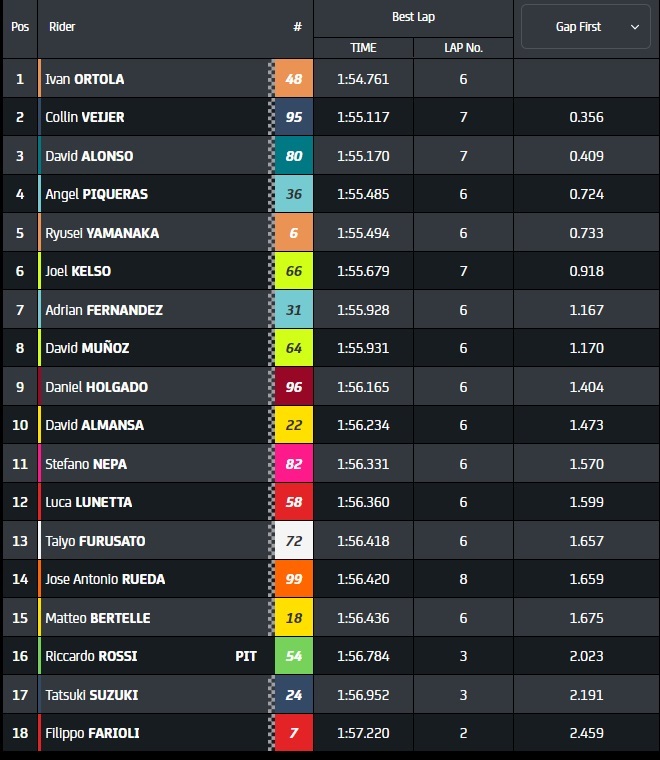The image size is (660, 760).
Task: Click the Pos column header
Action: [x=20, y=27]
